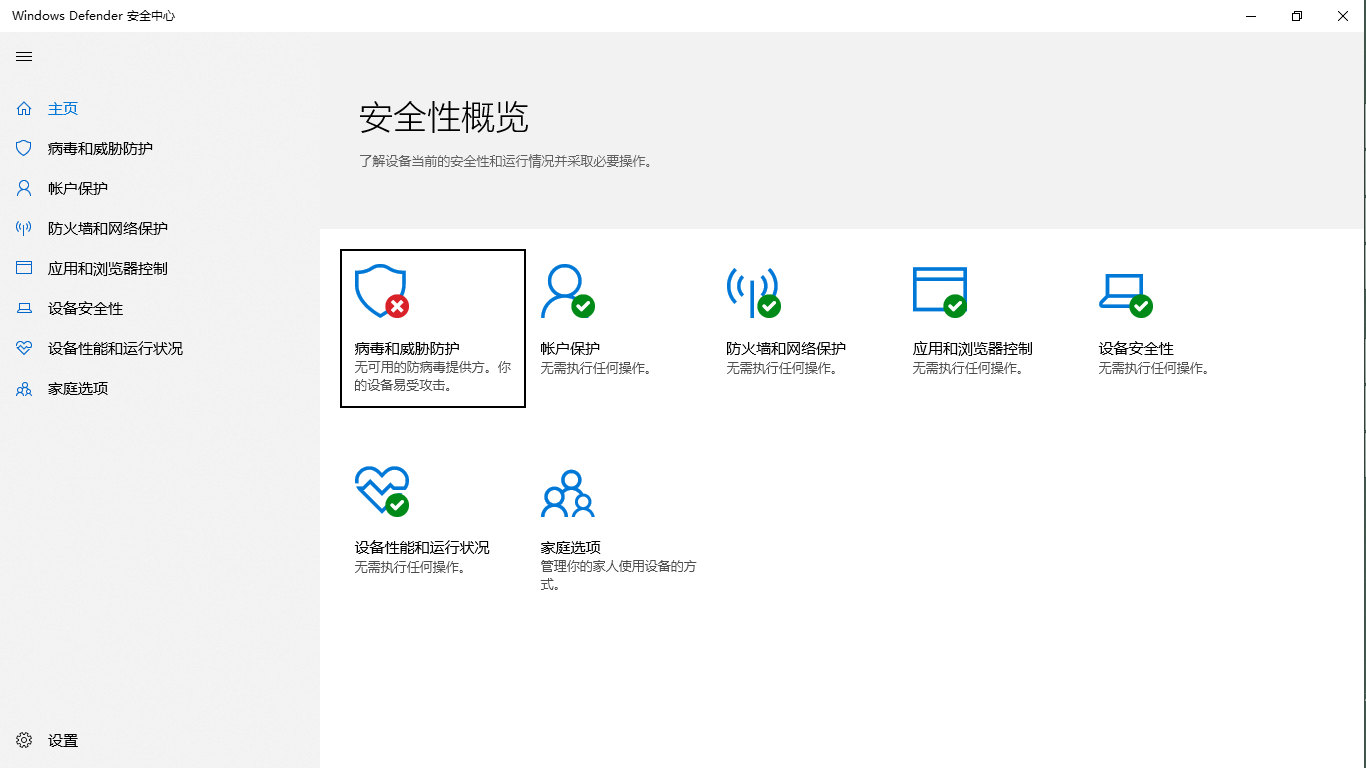Open 病毒和威胁防护 from sidebar
This screenshot has height=768, width=1366.
pos(100,148)
